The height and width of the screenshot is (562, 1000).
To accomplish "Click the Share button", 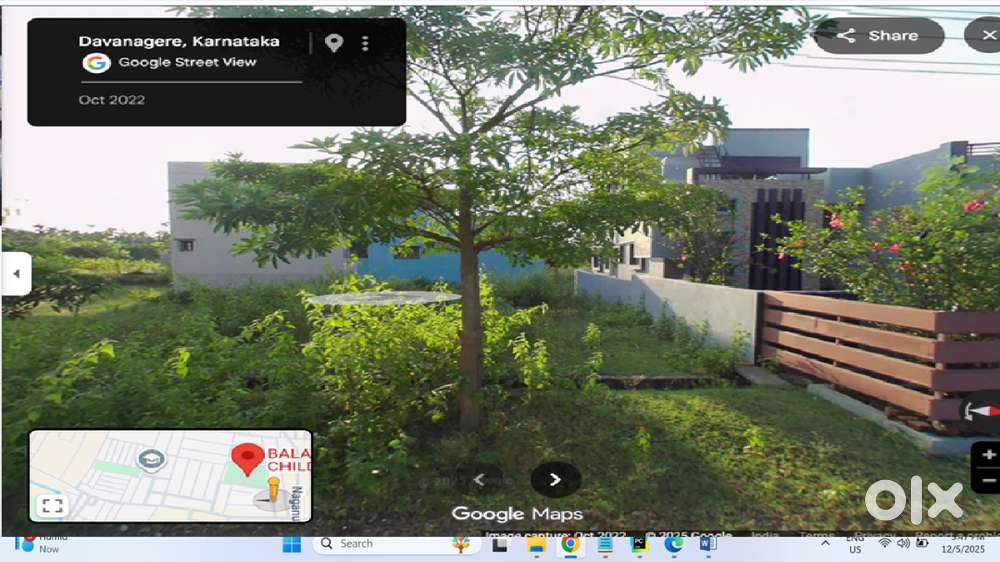I will [x=879, y=36].
